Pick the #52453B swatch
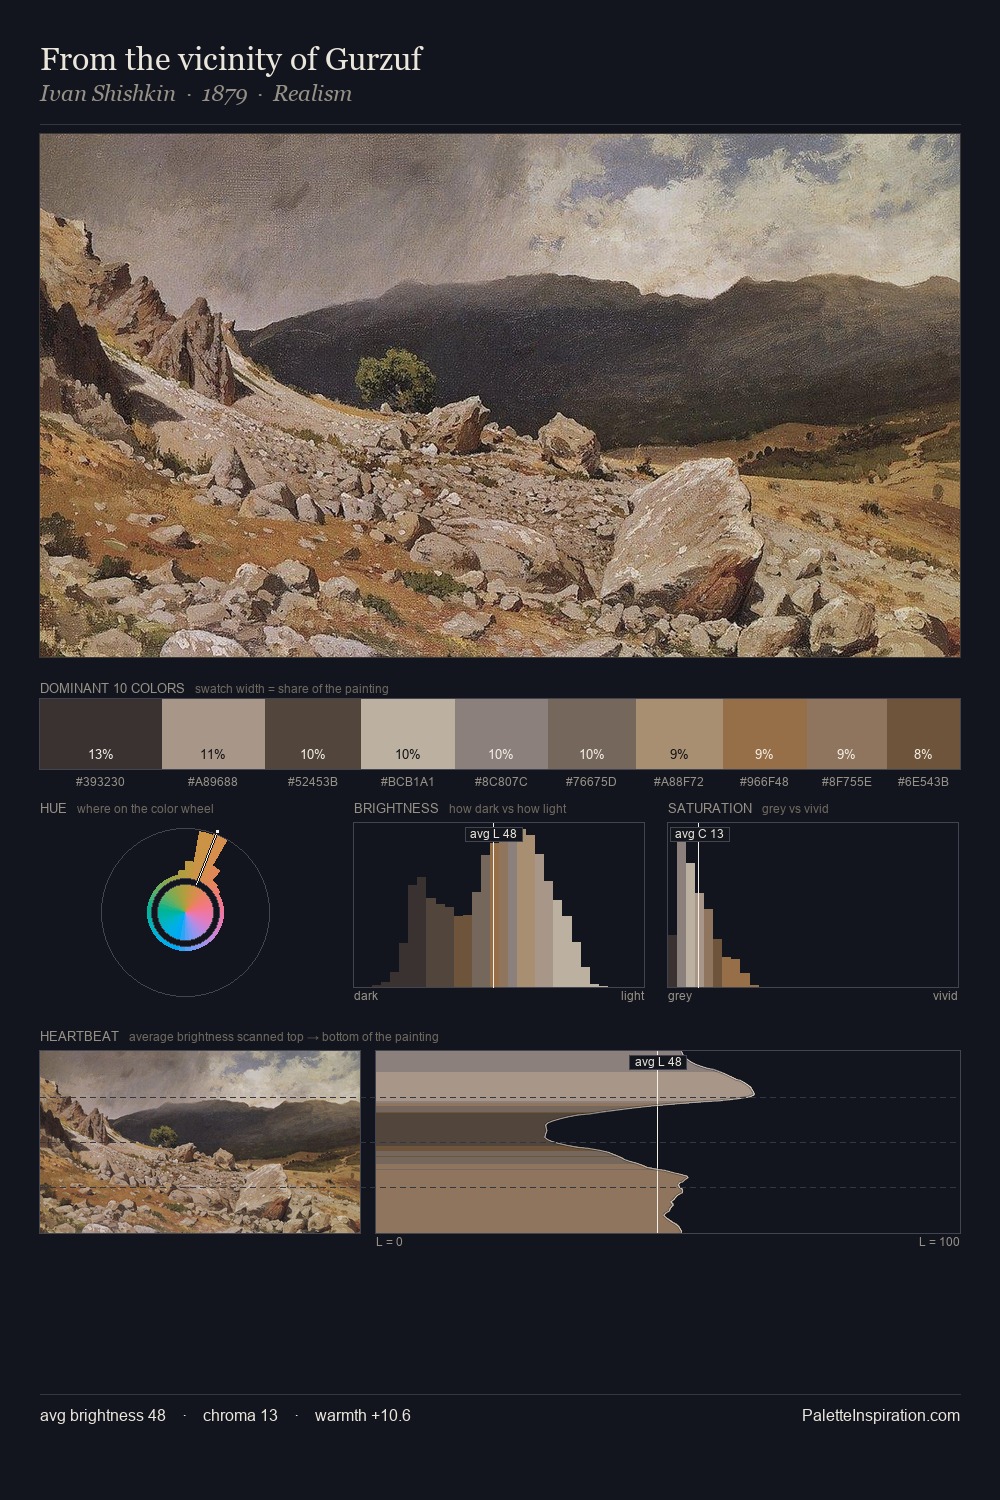This screenshot has width=1000, height=1500. coord(313,734)
